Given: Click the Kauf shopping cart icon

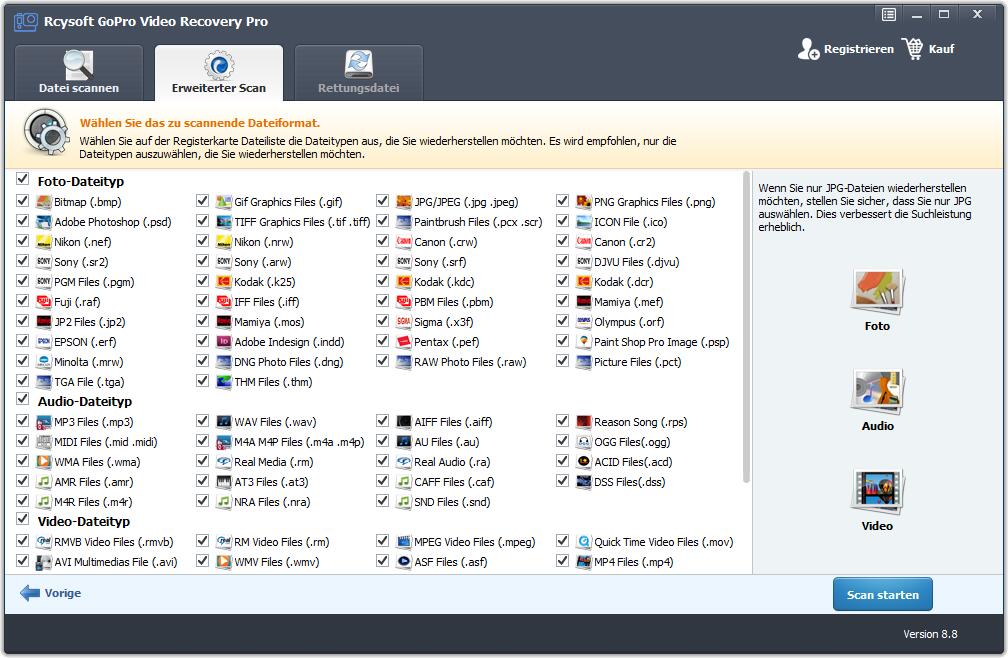Looking at the screenshot, I should point(913,49).
